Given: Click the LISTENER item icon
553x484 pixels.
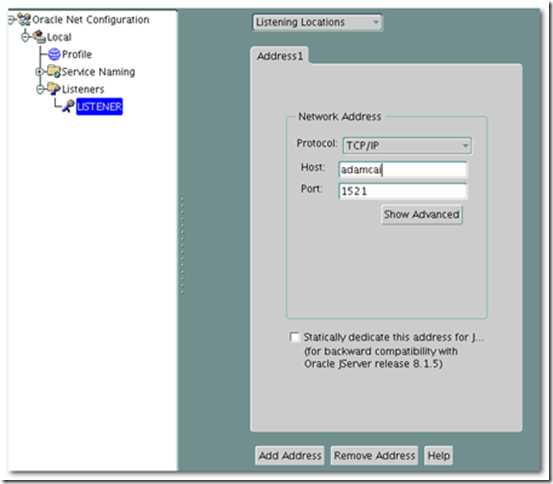Looking at the screenshot, I should [68, 106].
